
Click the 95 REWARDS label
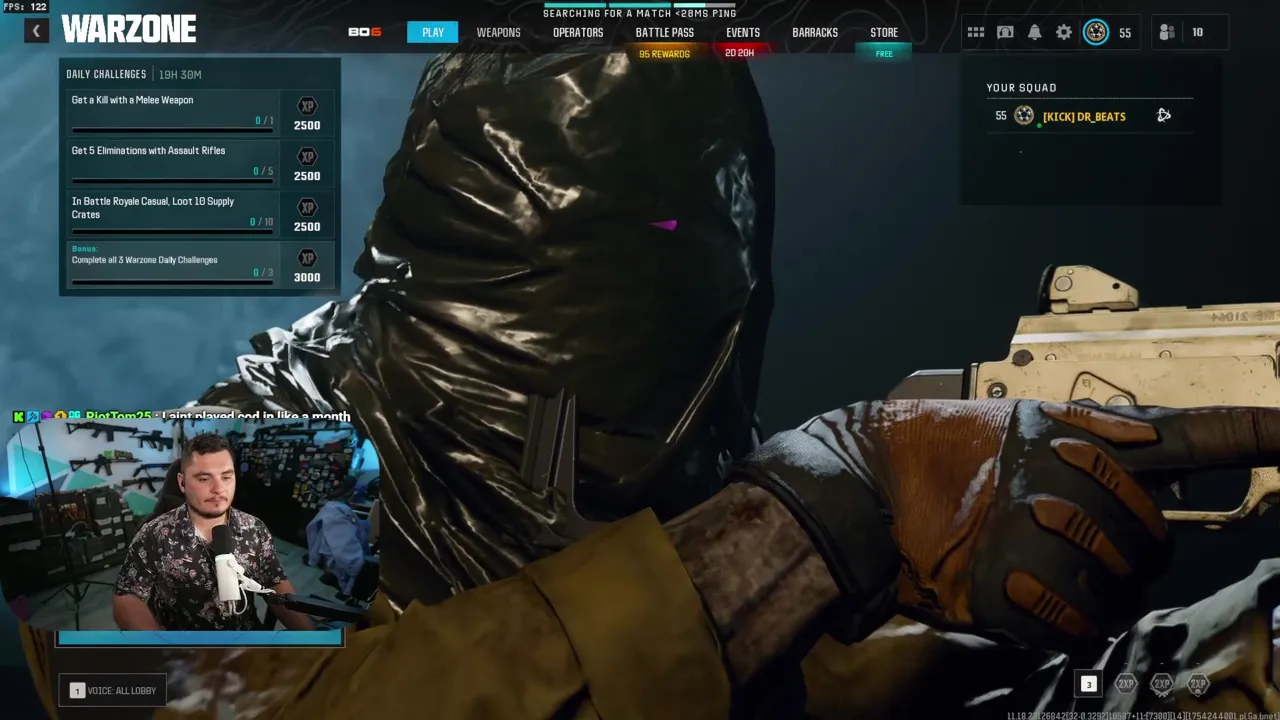664,53
